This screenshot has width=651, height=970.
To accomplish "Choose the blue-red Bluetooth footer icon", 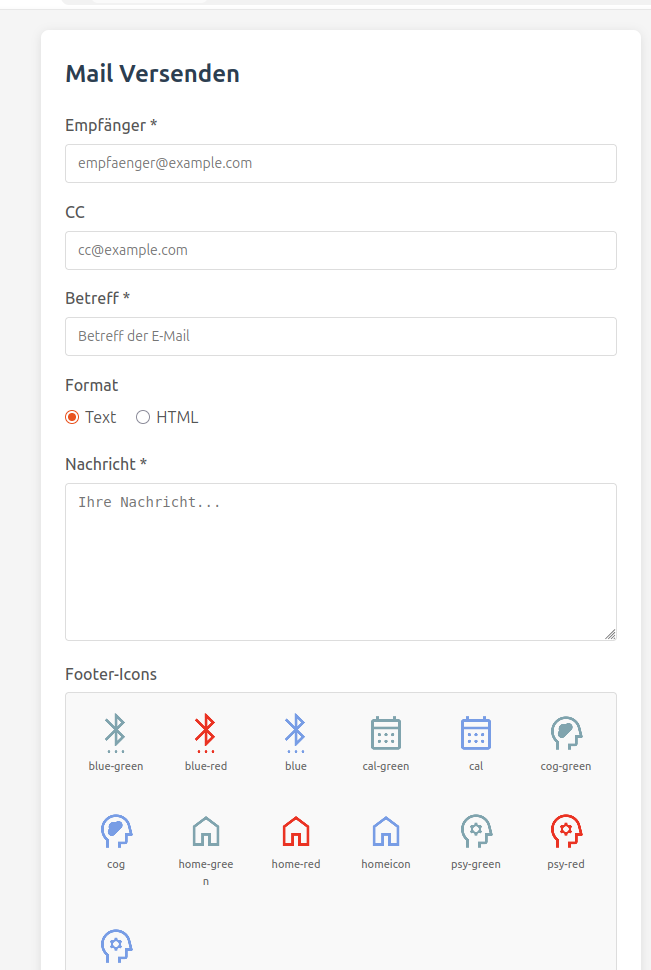I will [206, 733].
